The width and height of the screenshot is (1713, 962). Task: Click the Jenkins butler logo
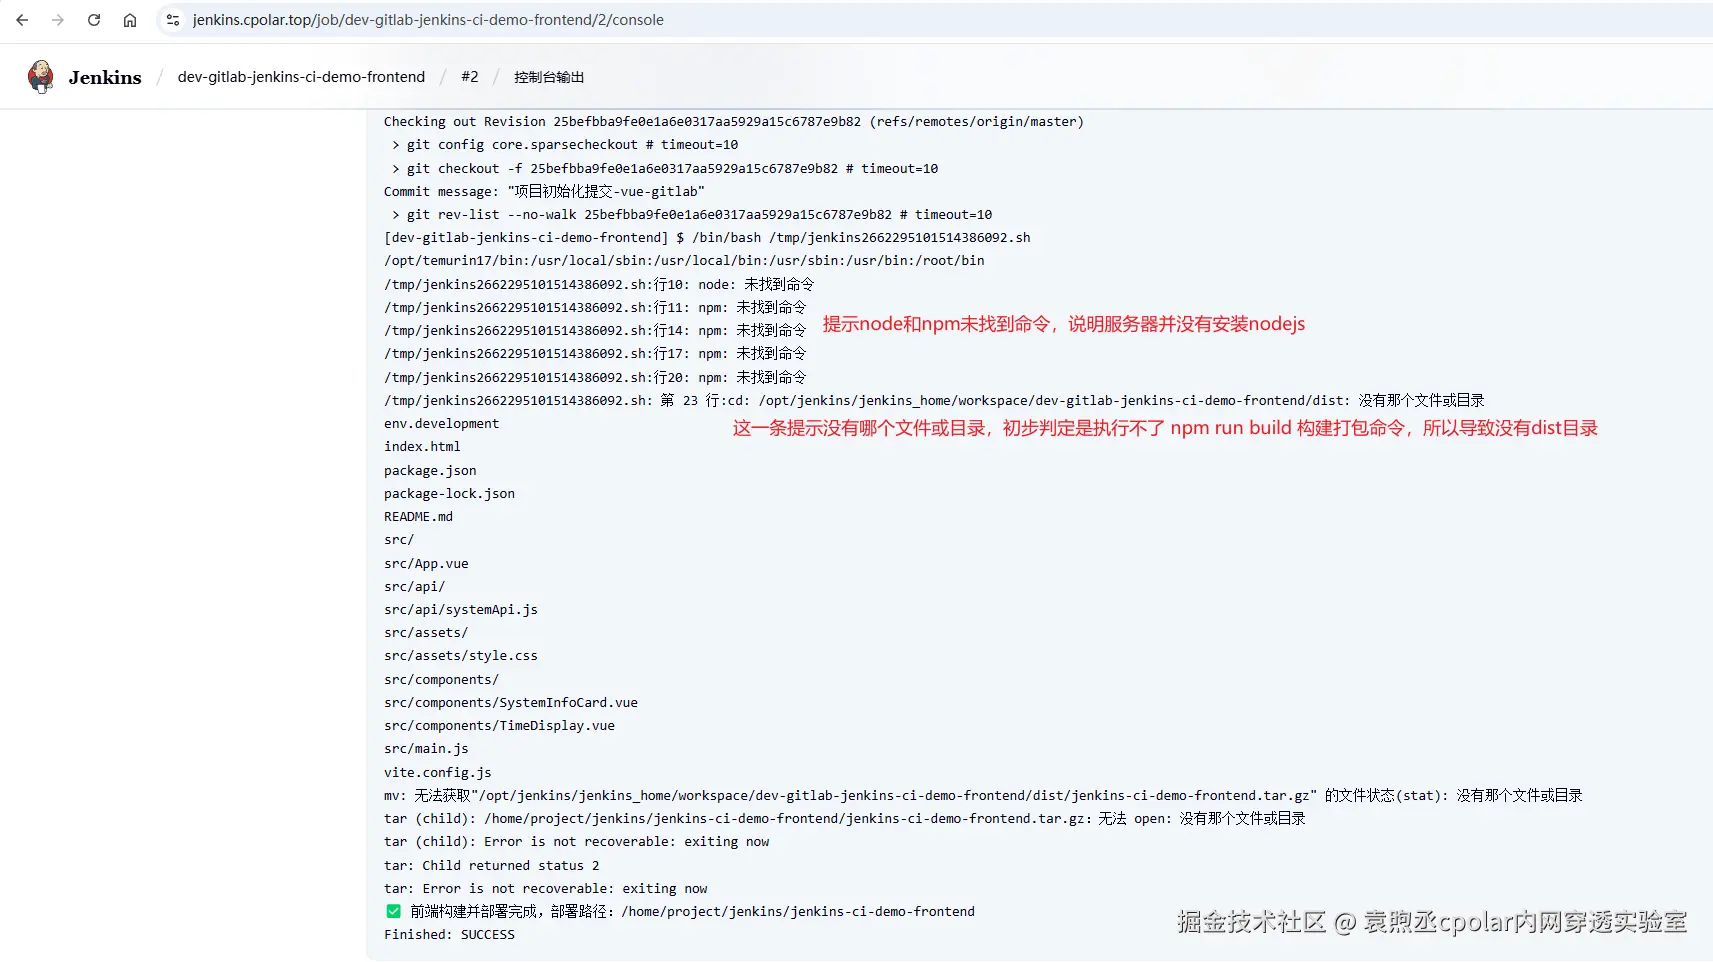41,77
